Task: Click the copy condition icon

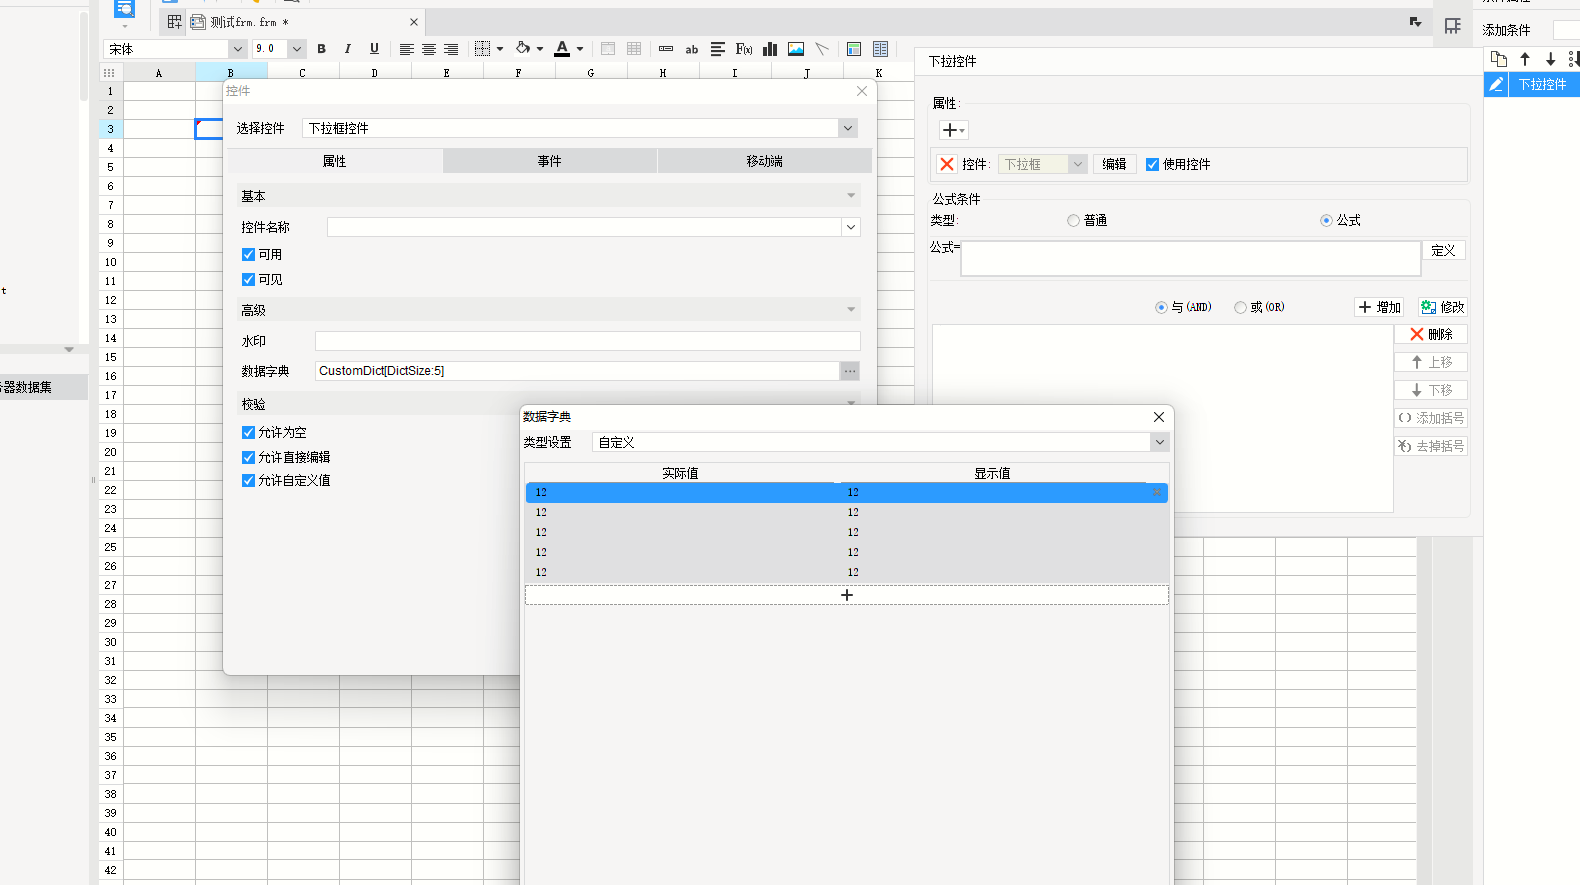Action: coord(1499,59)
